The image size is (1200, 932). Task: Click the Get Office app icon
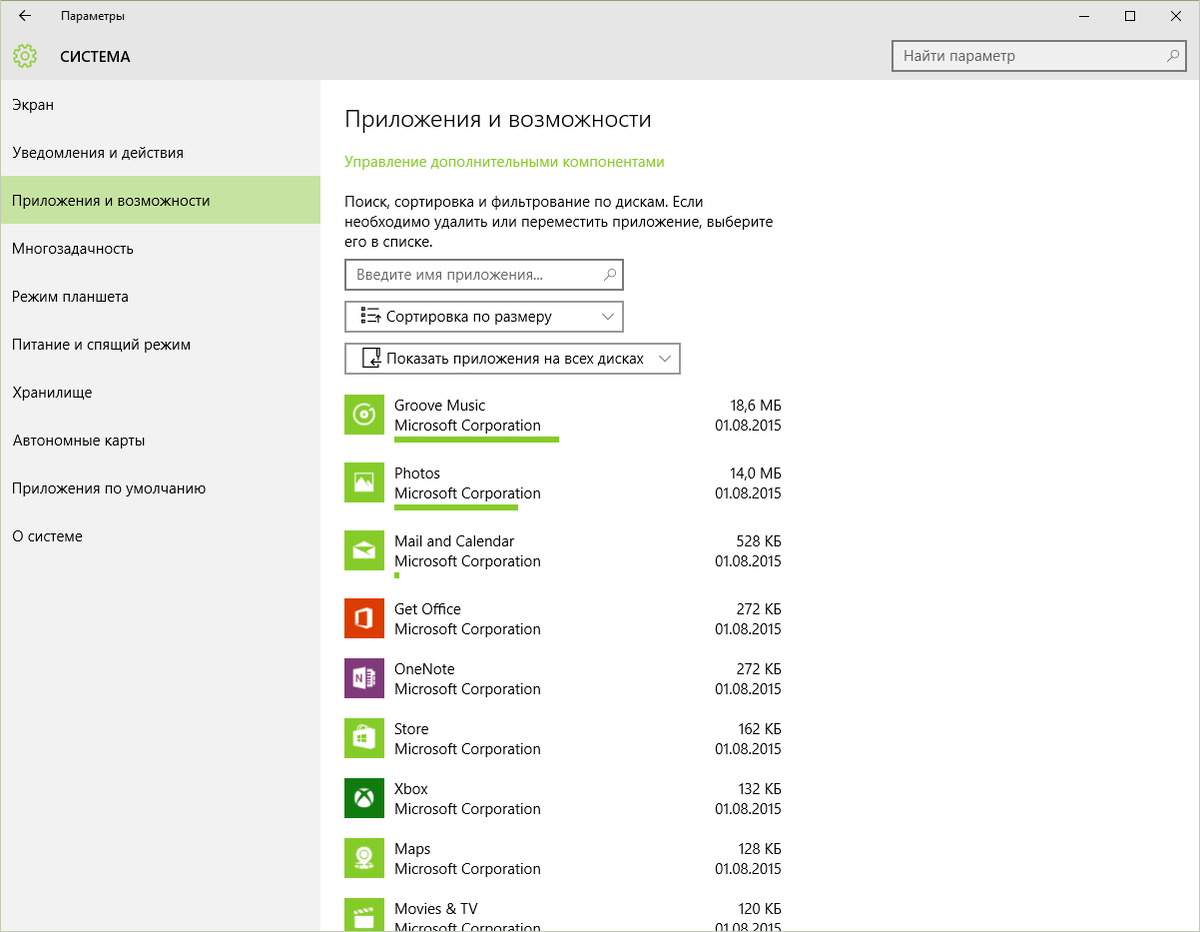click(x=364, y=618)
